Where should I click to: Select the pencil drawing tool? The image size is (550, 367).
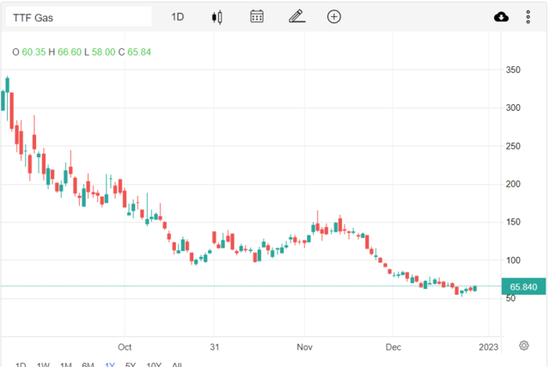click(x=297, y=16)
